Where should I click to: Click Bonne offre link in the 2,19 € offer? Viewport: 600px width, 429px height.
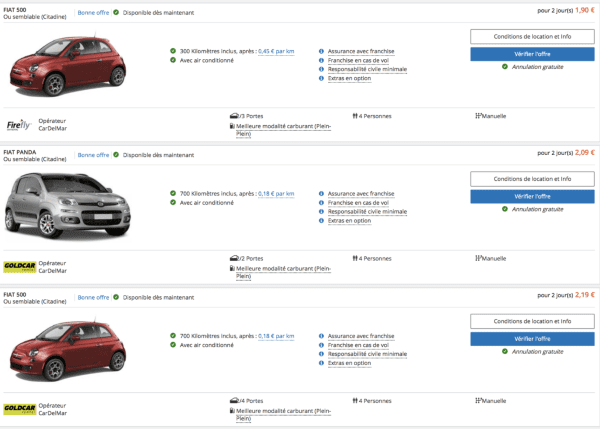(93, 297)
